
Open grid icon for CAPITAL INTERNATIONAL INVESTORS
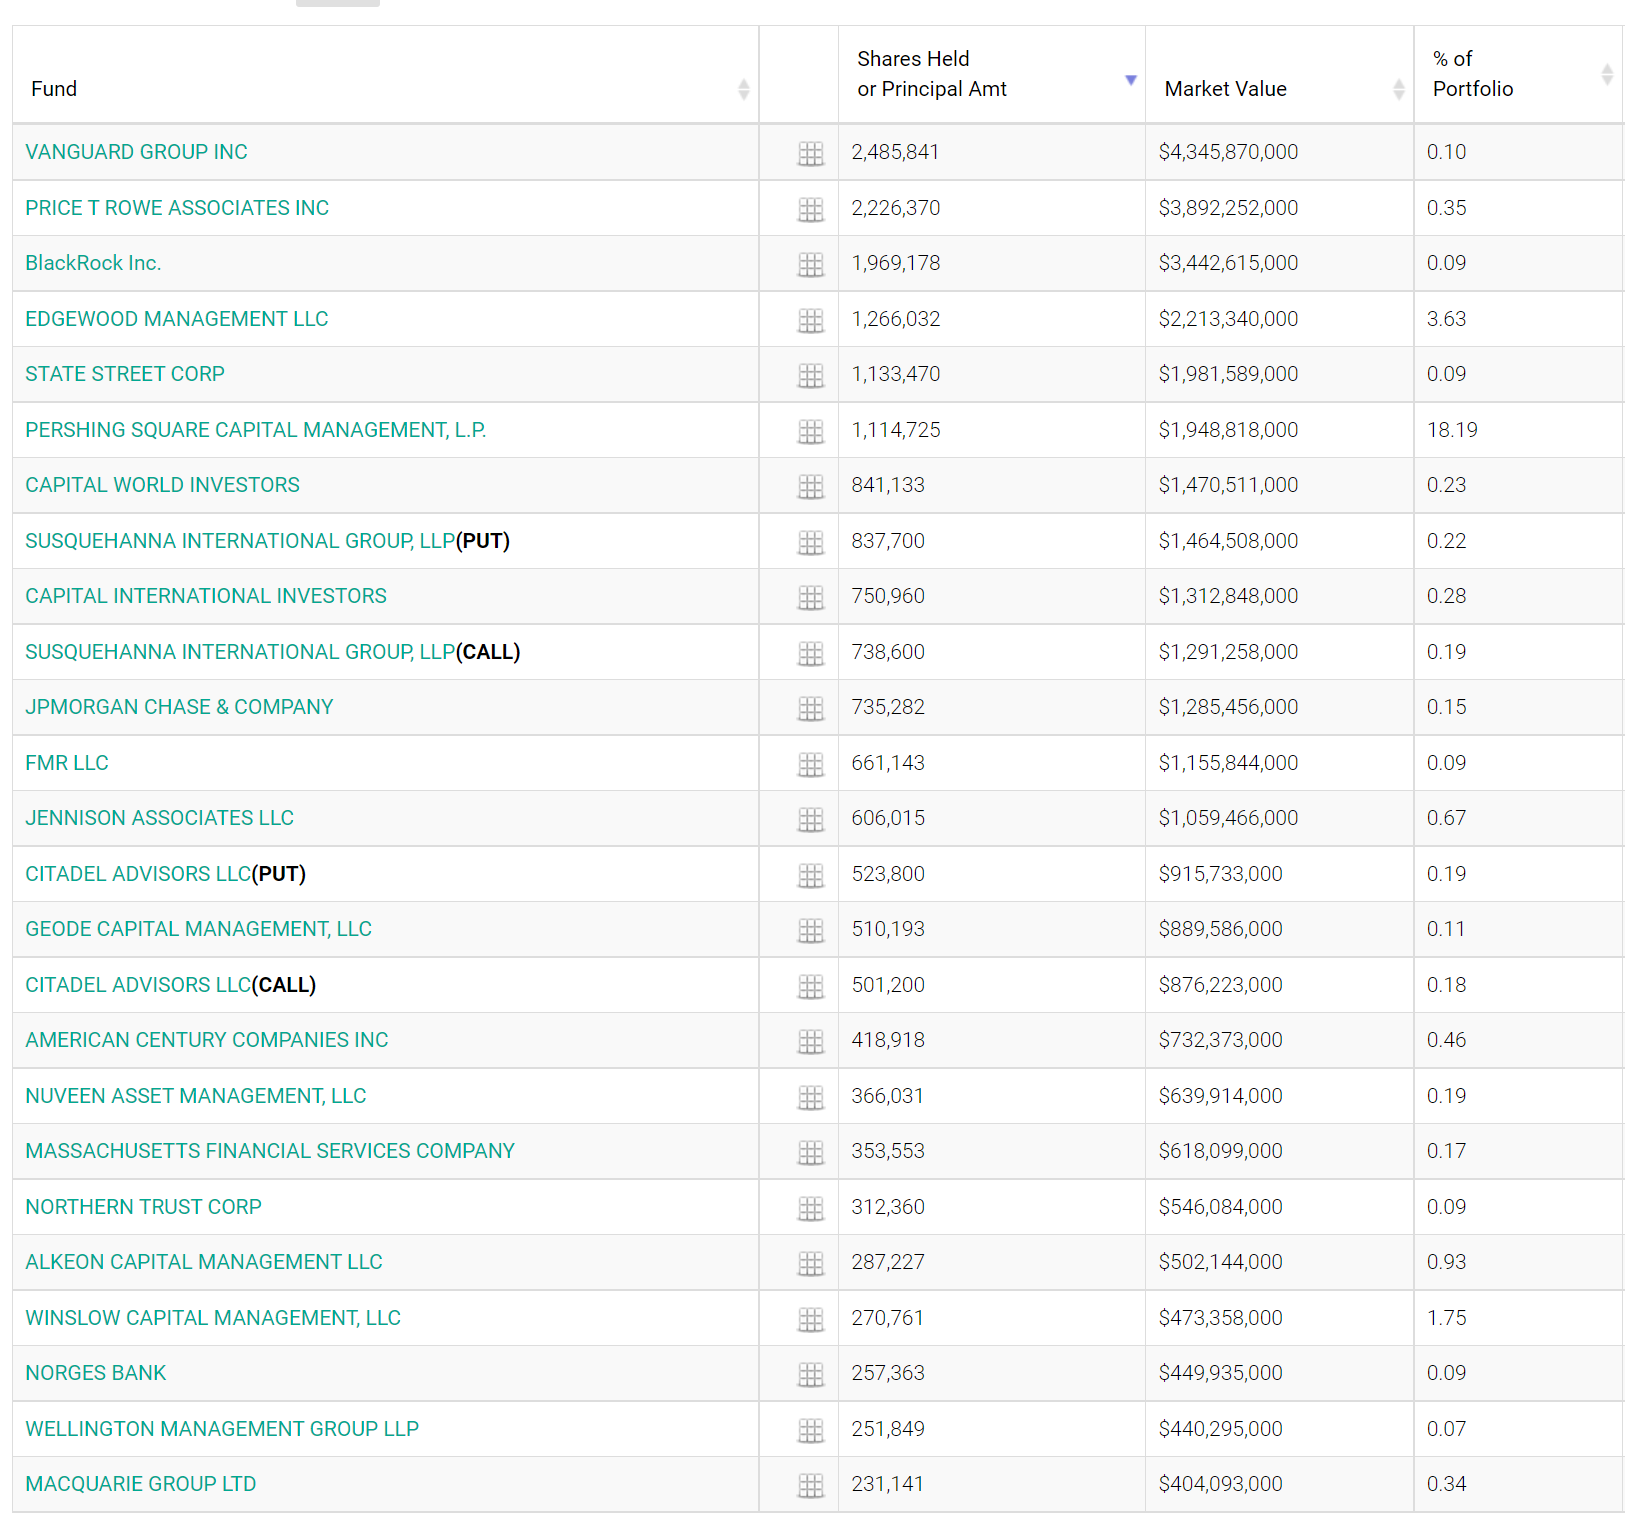(x=811, y=597)
